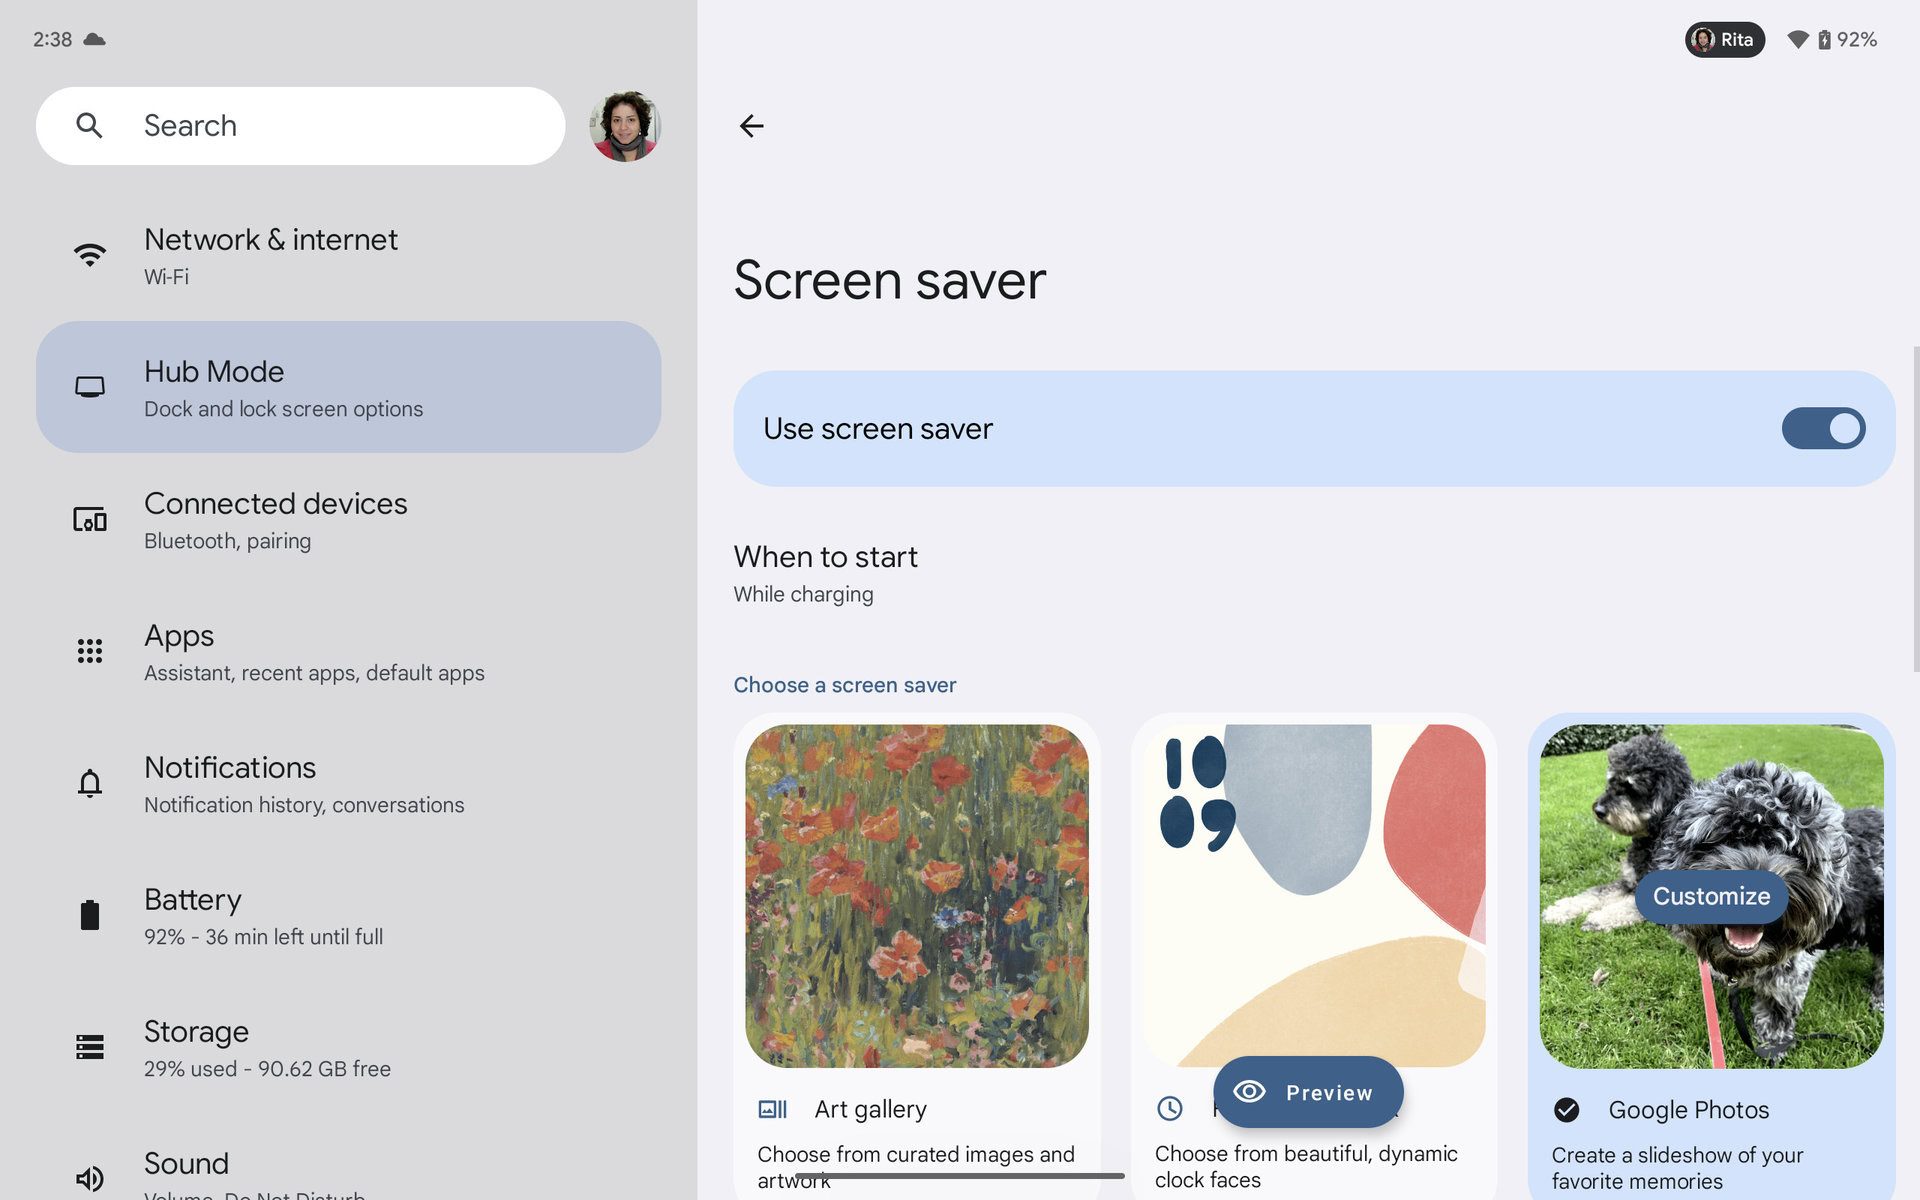Select Art gallery screen saver
The image size is (1920, 1200).
916,896
